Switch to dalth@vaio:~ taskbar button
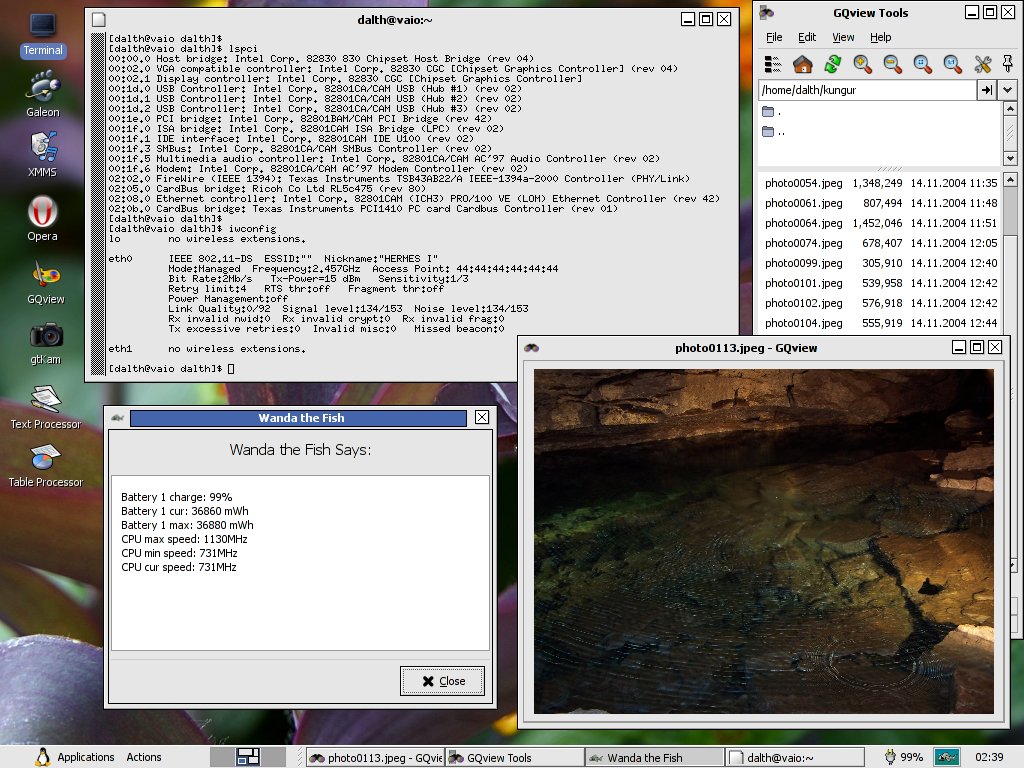This screenshot has height=768, width=1024. coord(795,758)
